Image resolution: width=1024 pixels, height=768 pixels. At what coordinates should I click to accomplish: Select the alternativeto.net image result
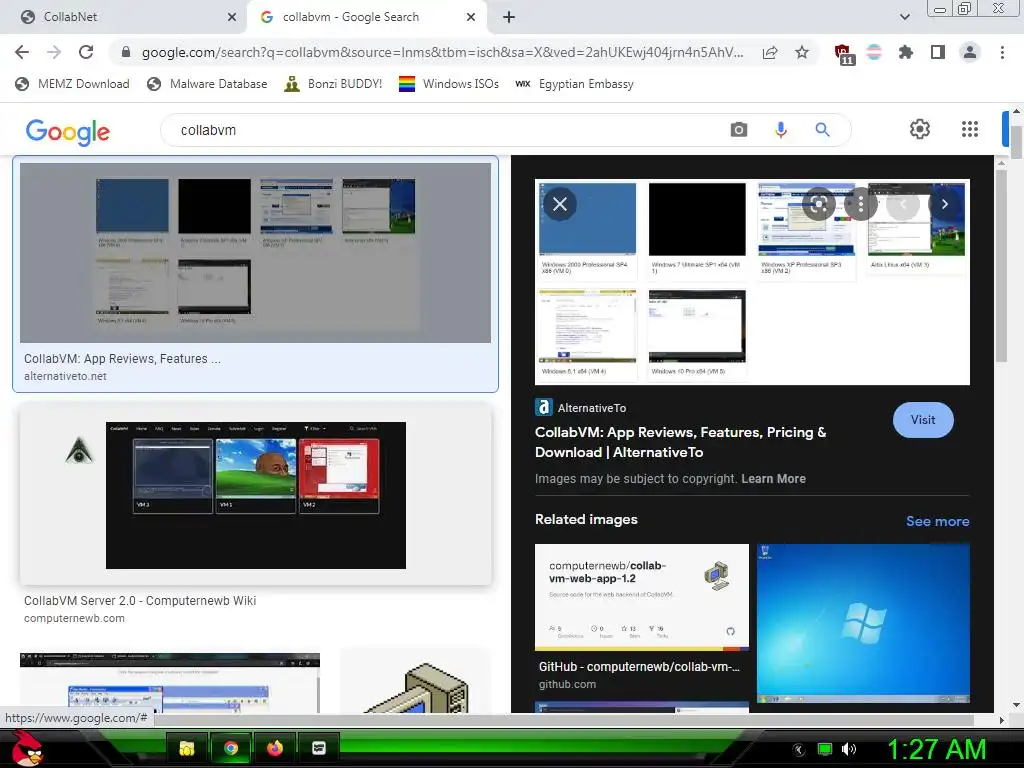(255, 253)
